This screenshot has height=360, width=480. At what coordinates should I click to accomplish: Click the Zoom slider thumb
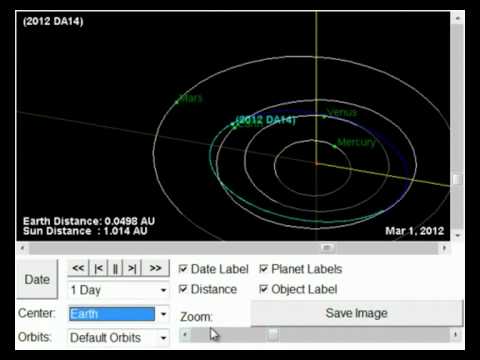point(273,334)
